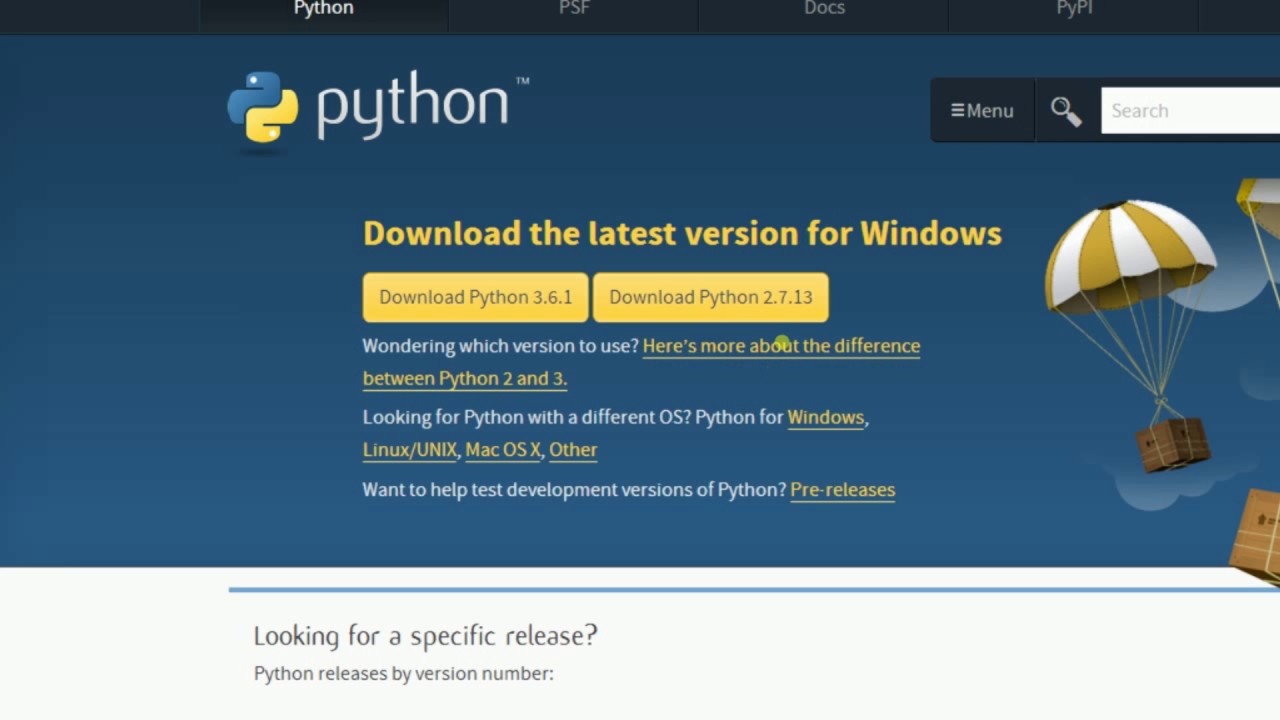Open the Other platforms link
Screen dimensions: 1280x720
tap(573, 450)
